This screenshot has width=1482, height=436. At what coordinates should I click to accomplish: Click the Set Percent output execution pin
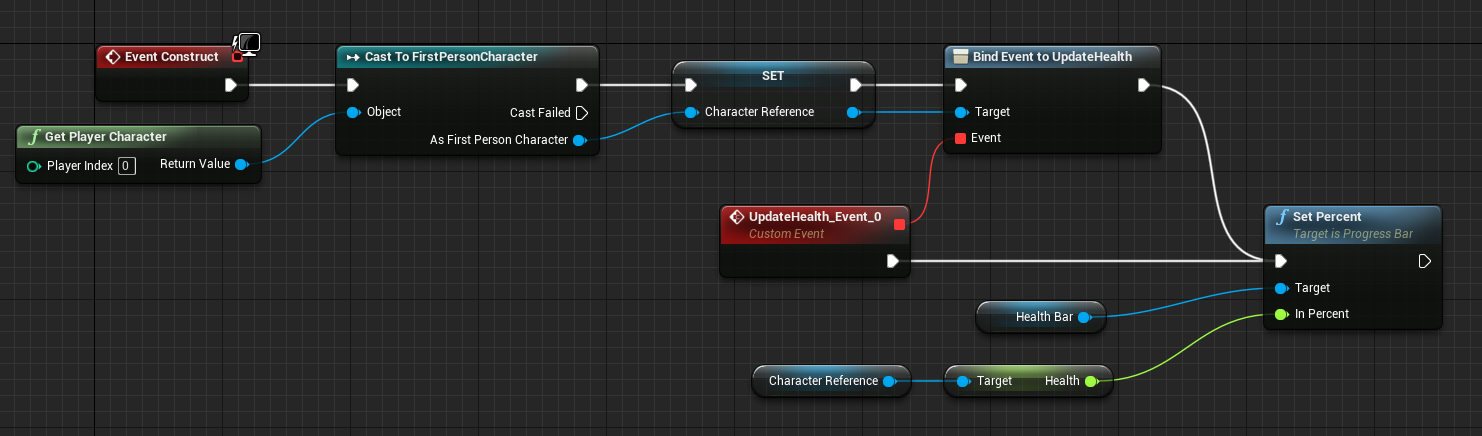pyautogui.click(x=1425, y=261)
